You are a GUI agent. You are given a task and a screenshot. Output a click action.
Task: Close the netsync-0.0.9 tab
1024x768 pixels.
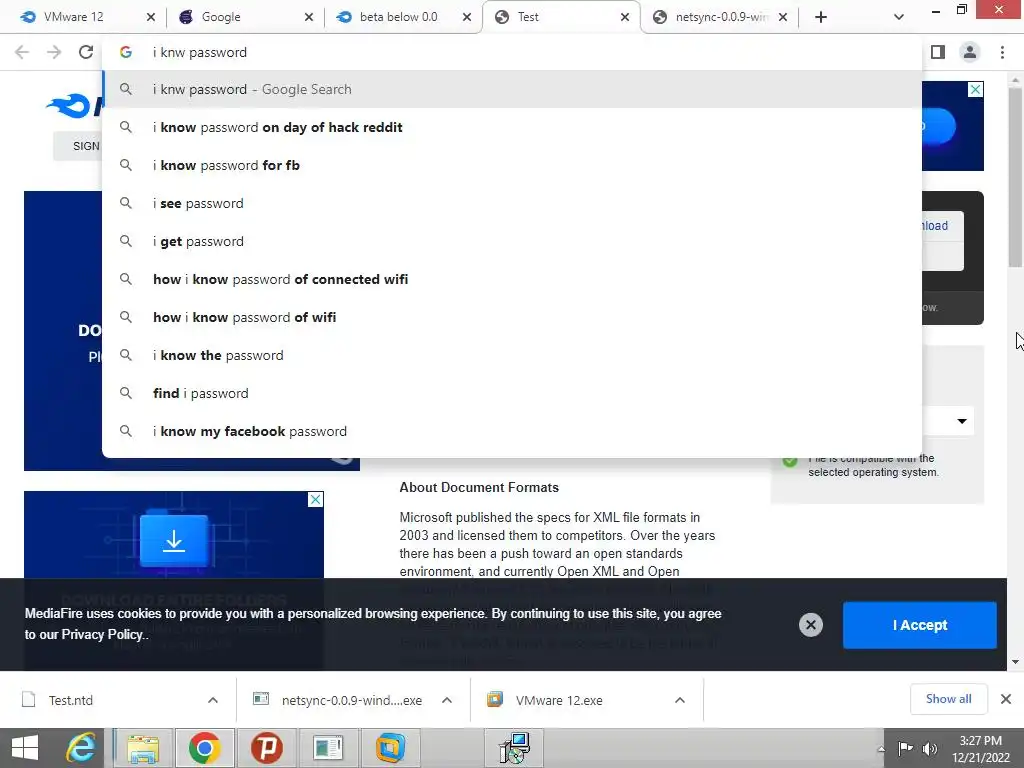(783, 17)
